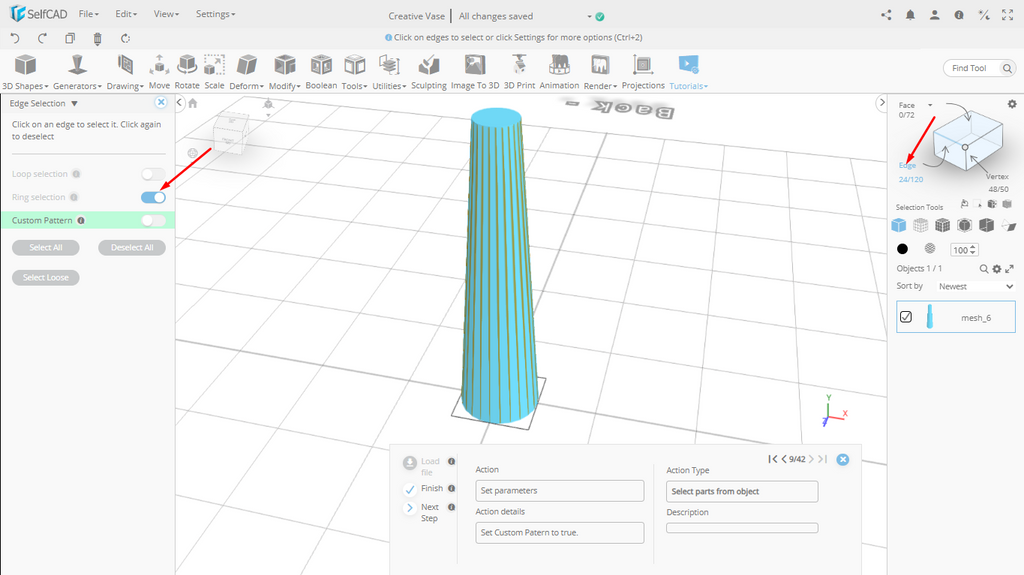1024x575 pixels.
Task: Open the Action Type dropdown field
Action: tap(742, 491)
